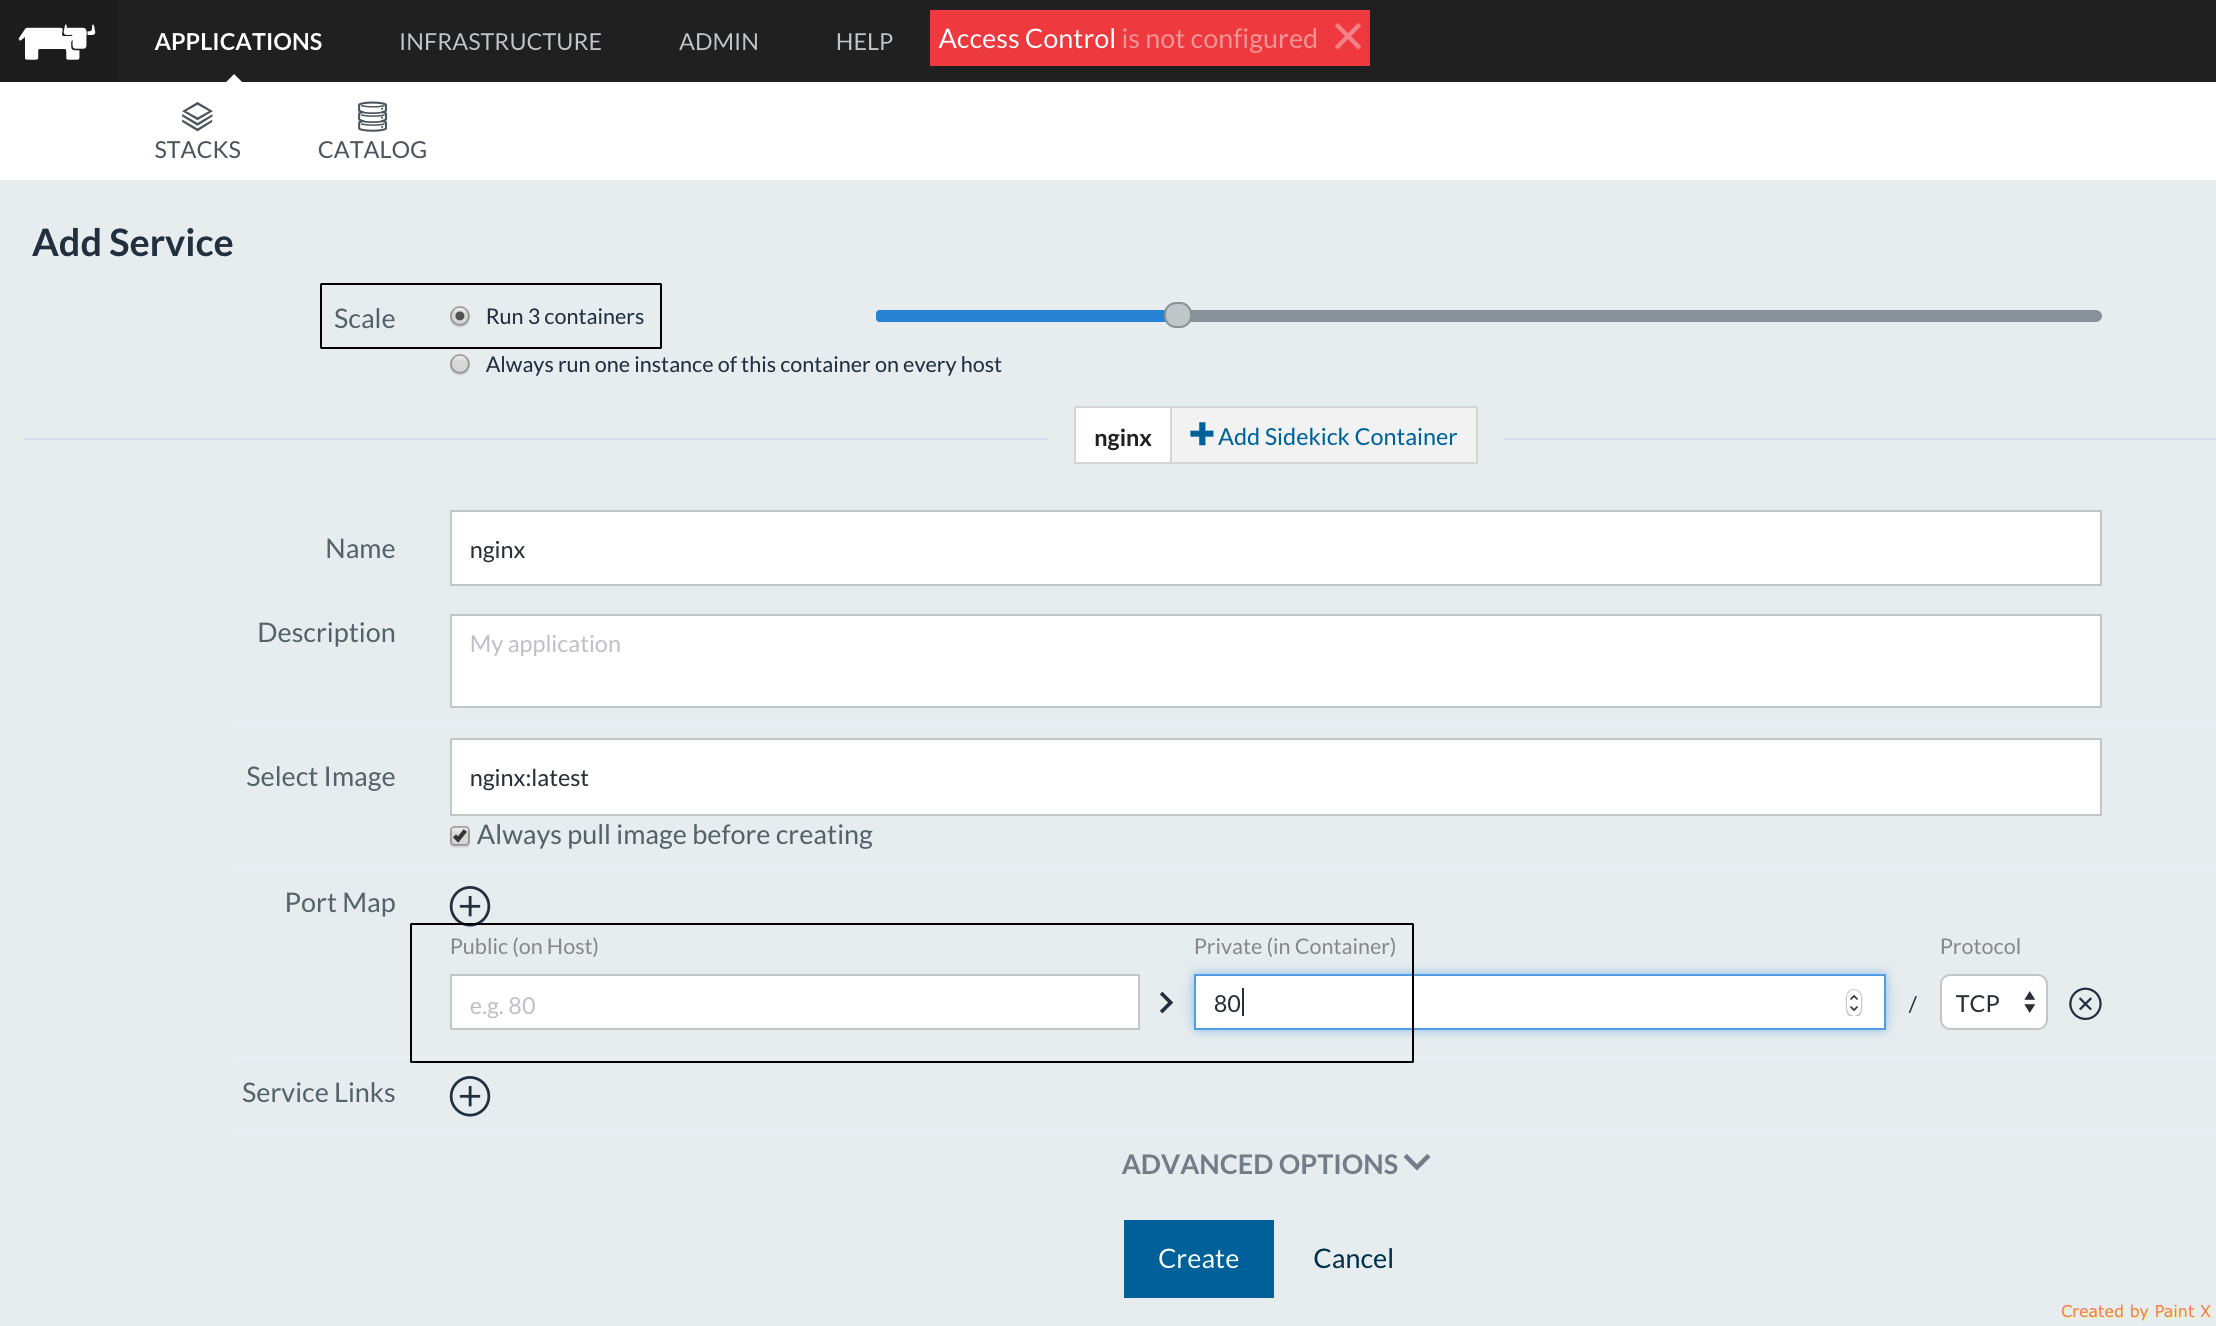Viewport: 2216px width, 1326px height.
Task: Cancel adding the service
Action: coord(1352,1258)
